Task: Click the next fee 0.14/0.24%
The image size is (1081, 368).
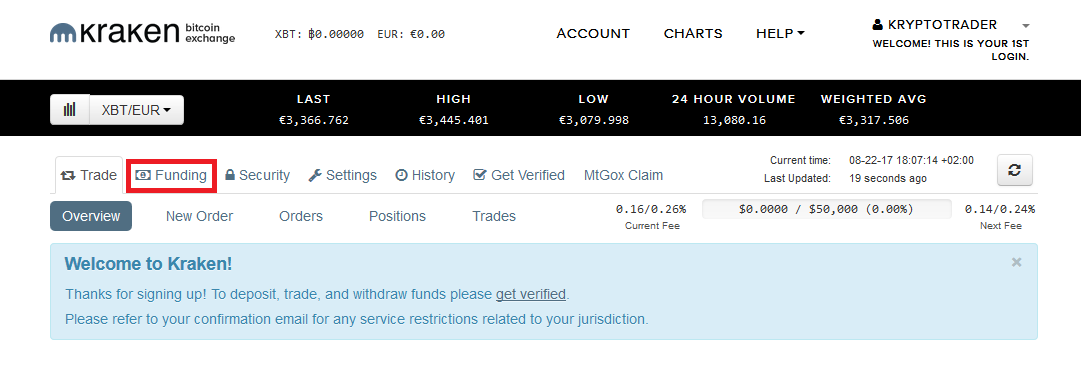Action: tap(1000, 209)
